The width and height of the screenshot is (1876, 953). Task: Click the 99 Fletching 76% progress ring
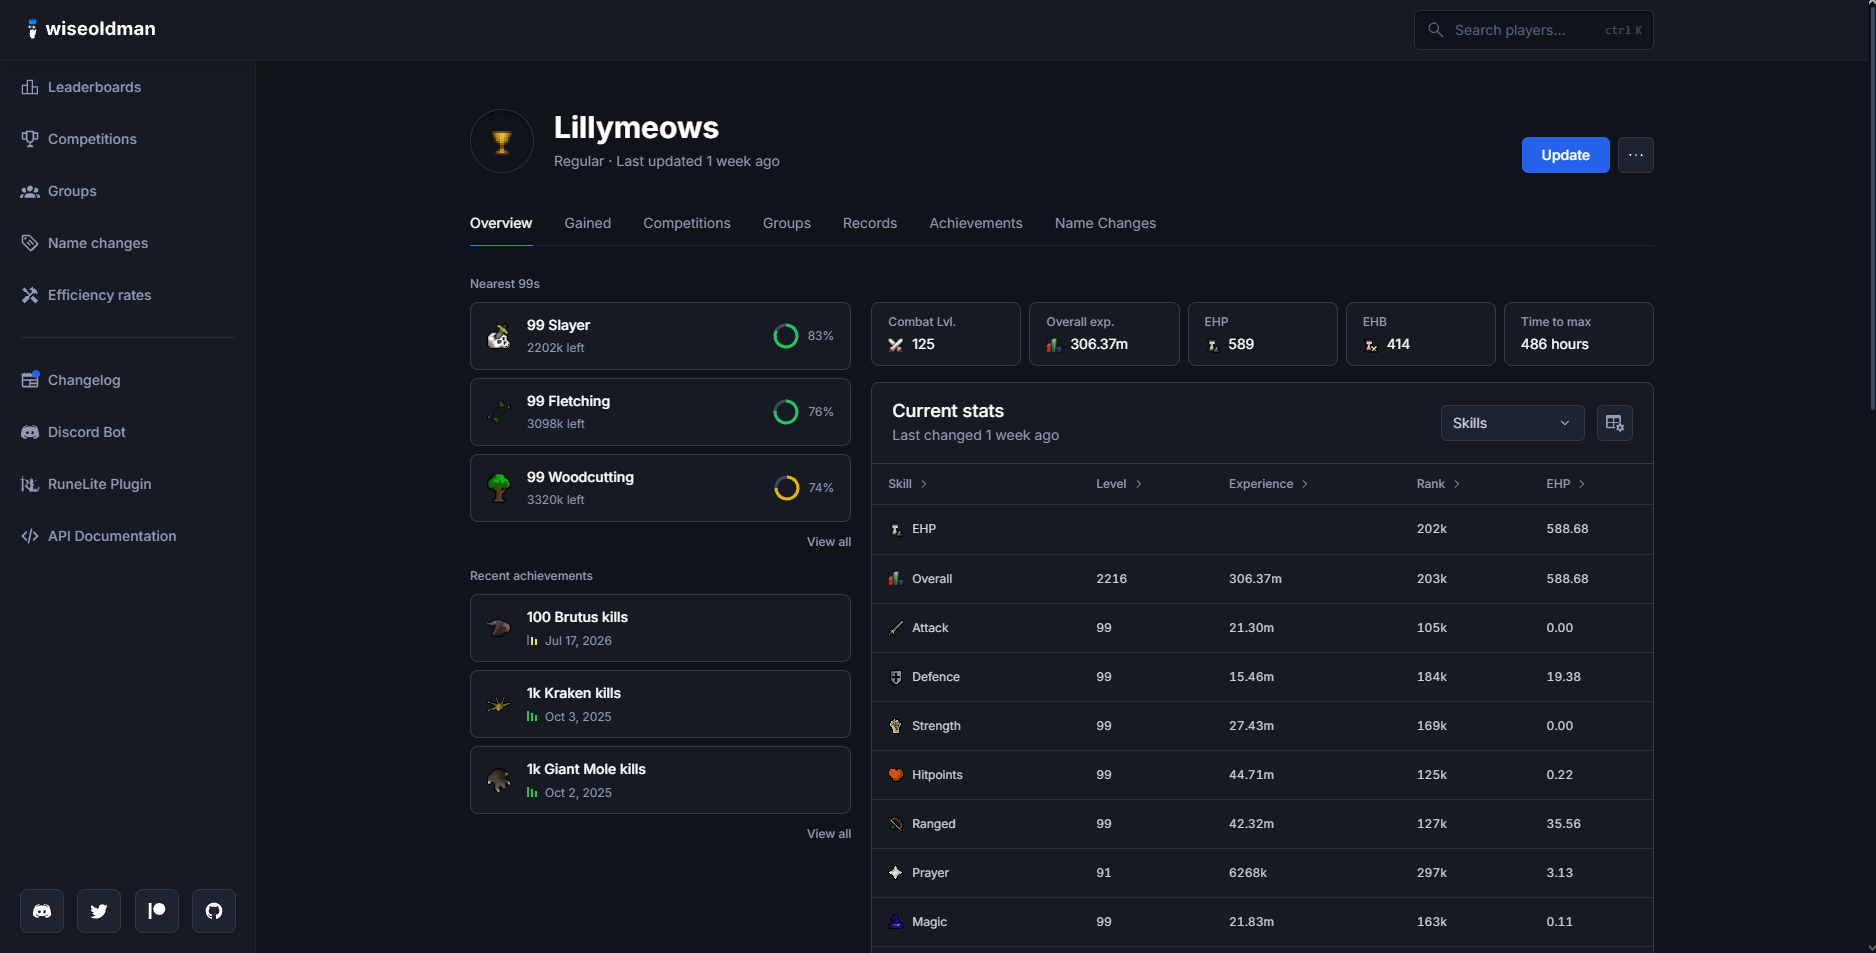coord(786,412)
